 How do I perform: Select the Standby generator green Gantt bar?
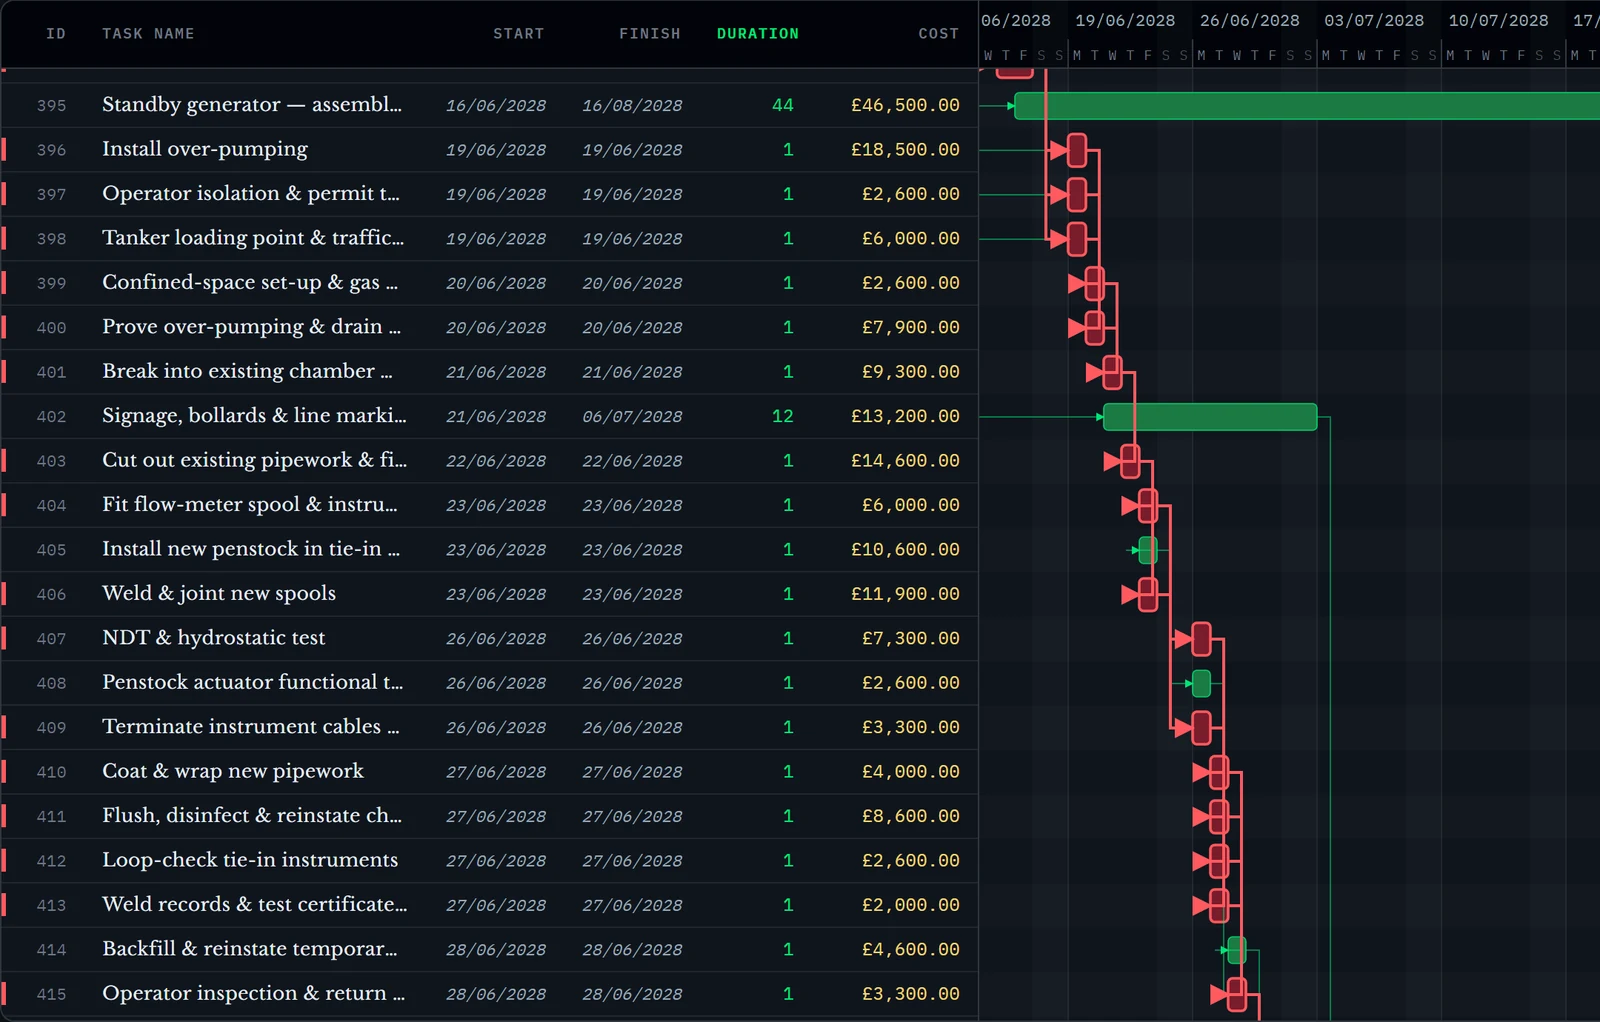1307,106
